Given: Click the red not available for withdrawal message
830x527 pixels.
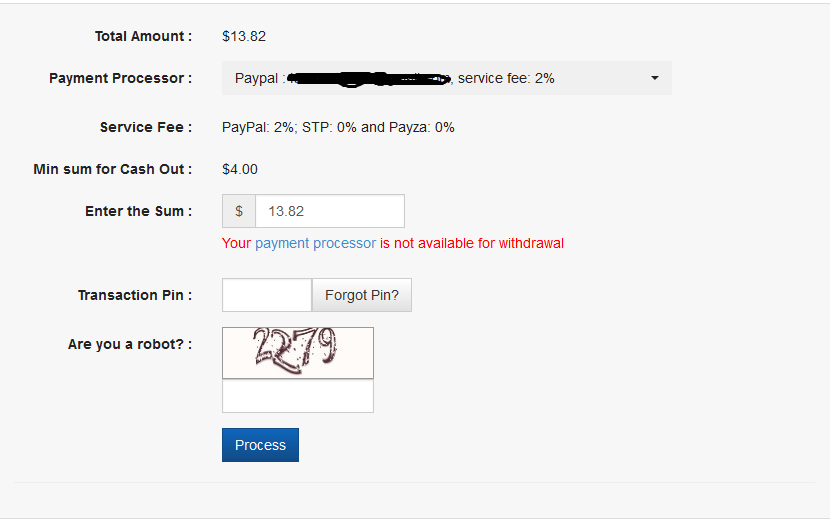Looking at the screenshot, I should coord(472,243).
